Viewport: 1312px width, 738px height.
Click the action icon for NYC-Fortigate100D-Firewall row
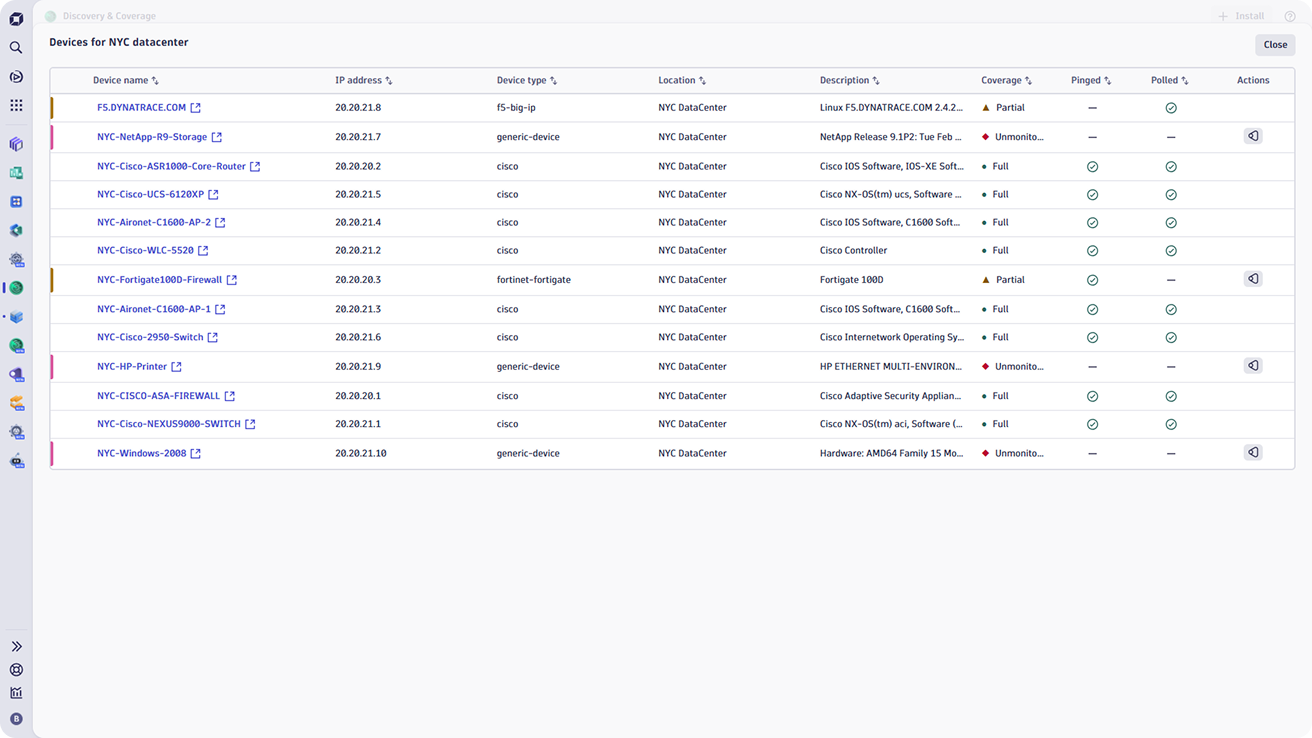coord(1252,279)
